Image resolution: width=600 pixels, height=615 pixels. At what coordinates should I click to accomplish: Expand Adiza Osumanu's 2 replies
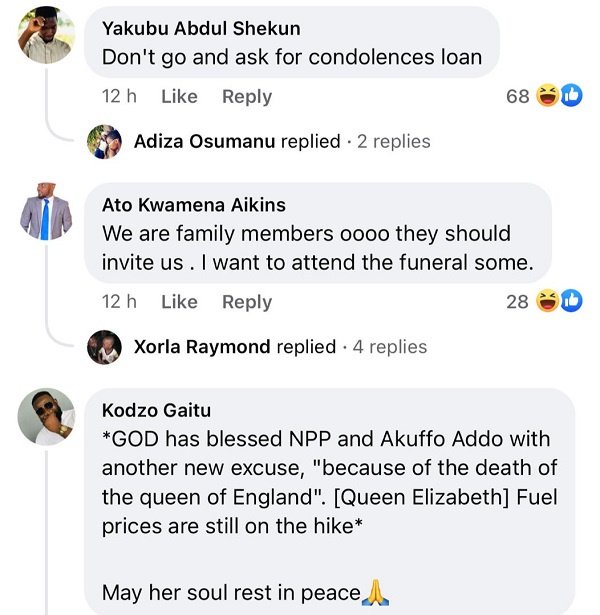pos(393,142)
